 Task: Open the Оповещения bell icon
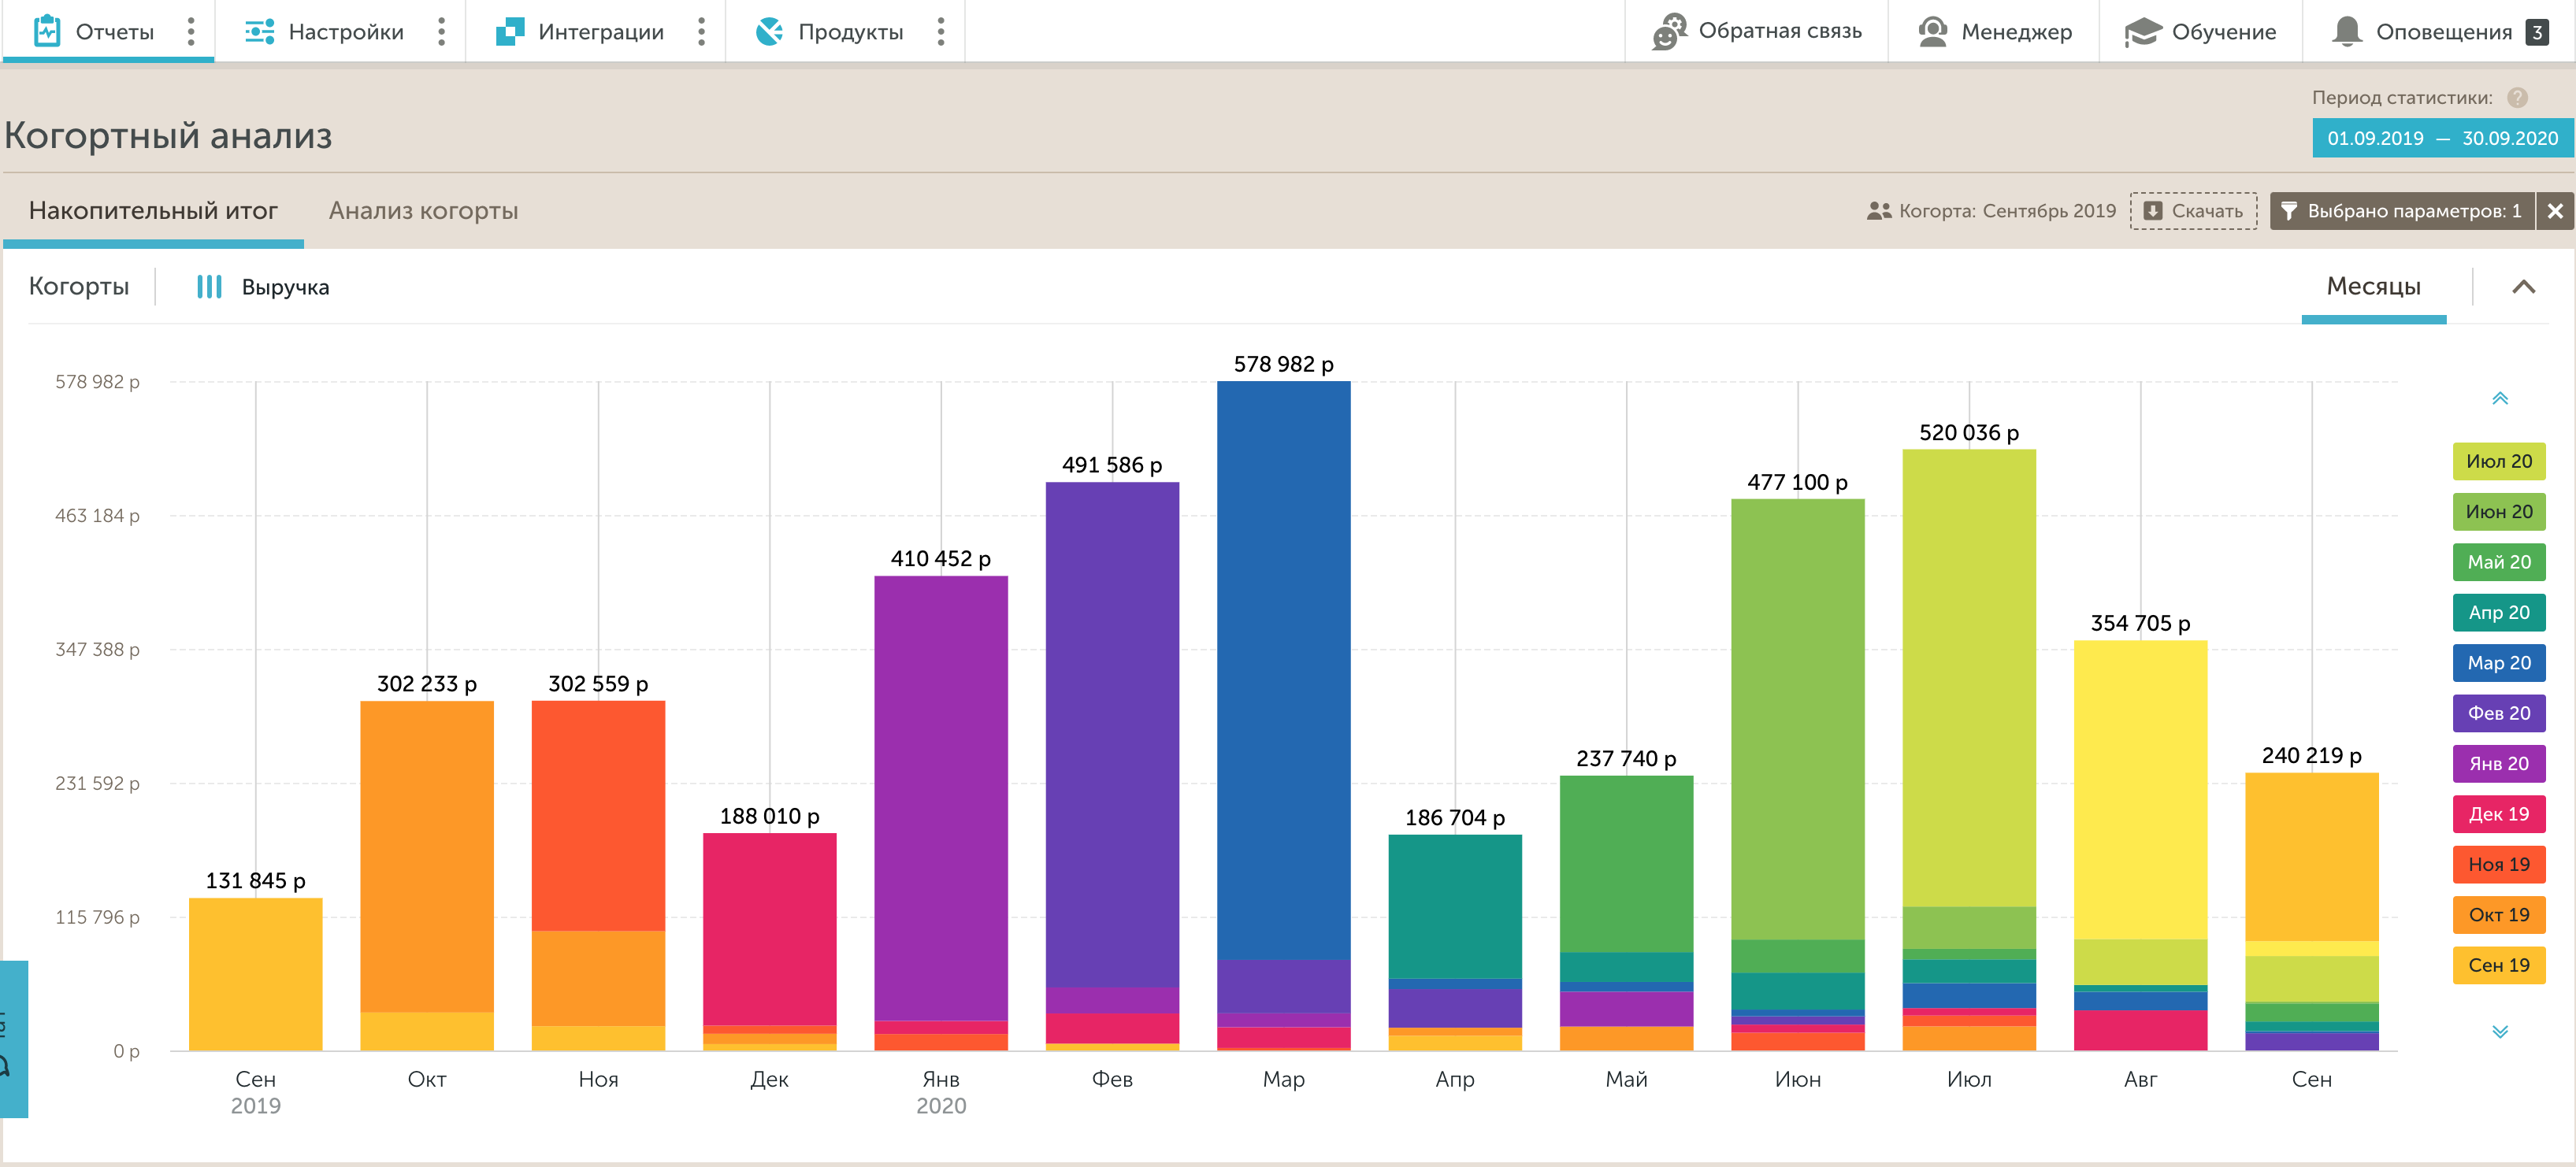tap(2347, 32)
